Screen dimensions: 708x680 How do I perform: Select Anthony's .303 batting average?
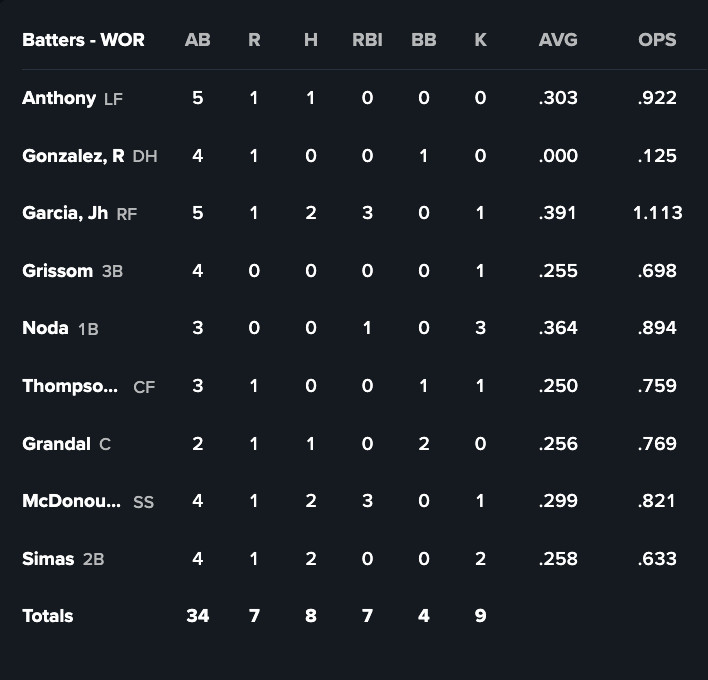pos(557,98)
